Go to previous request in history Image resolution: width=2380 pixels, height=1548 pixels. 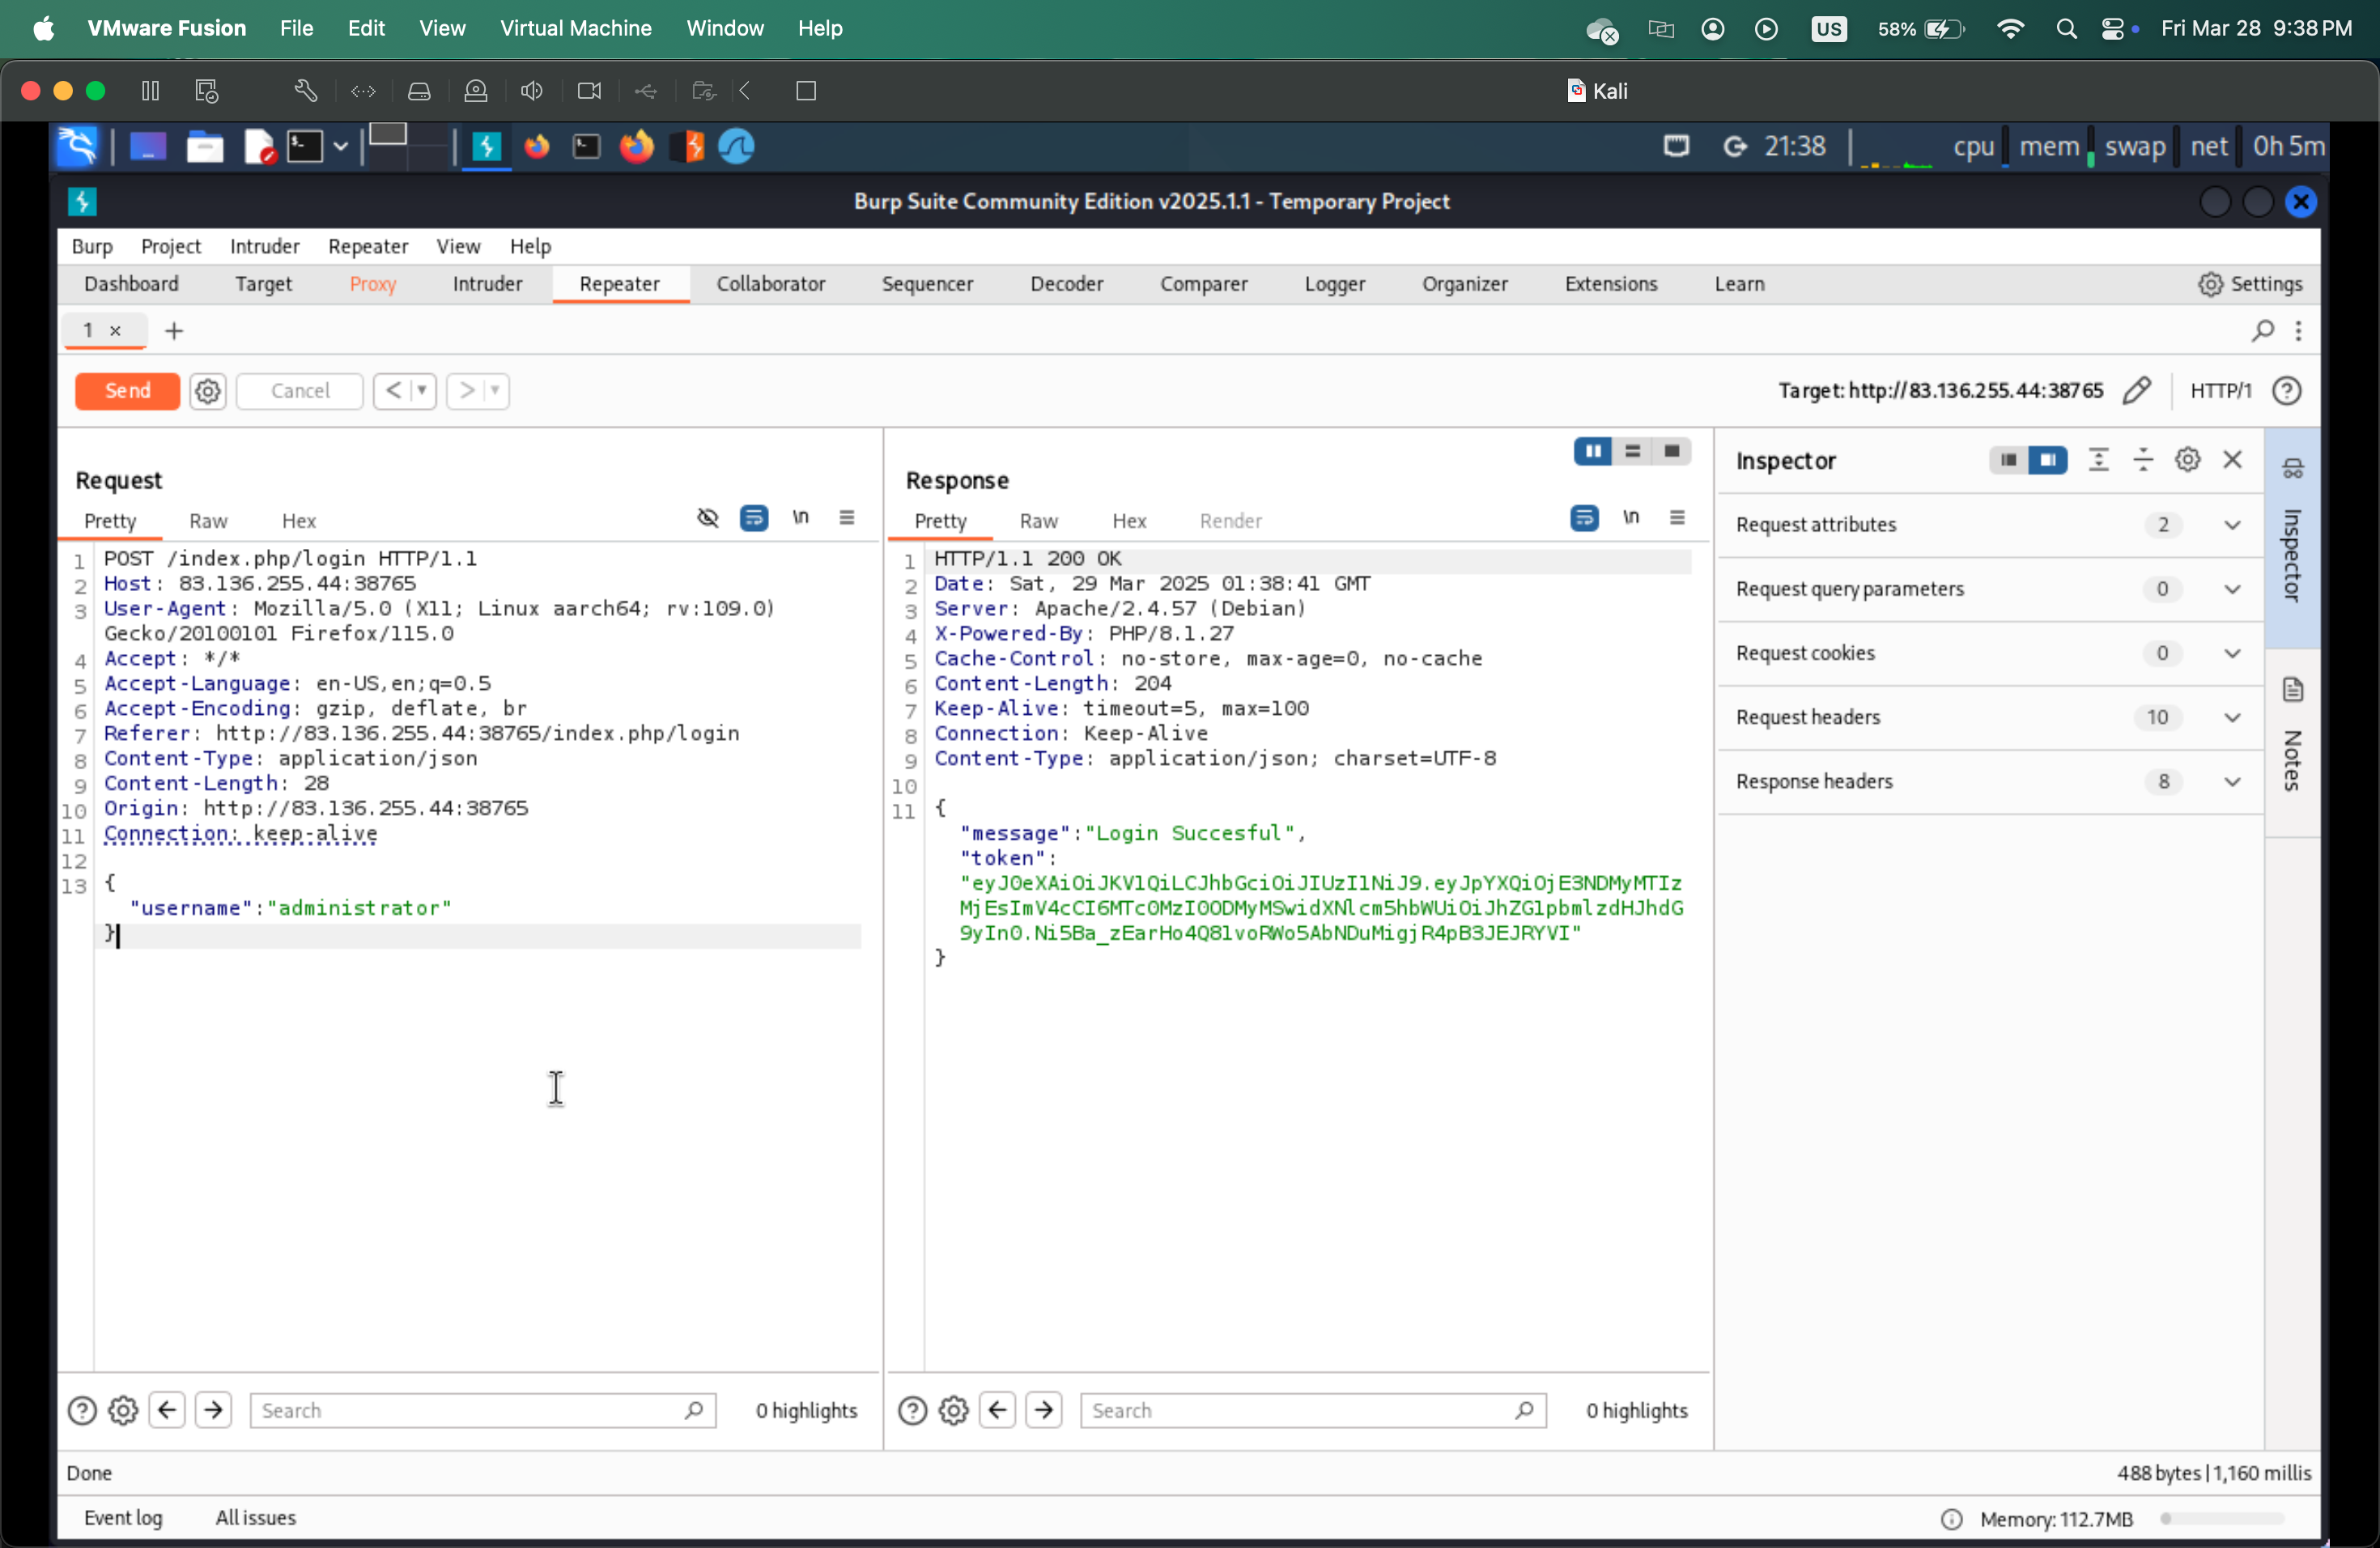pos(393,391)
